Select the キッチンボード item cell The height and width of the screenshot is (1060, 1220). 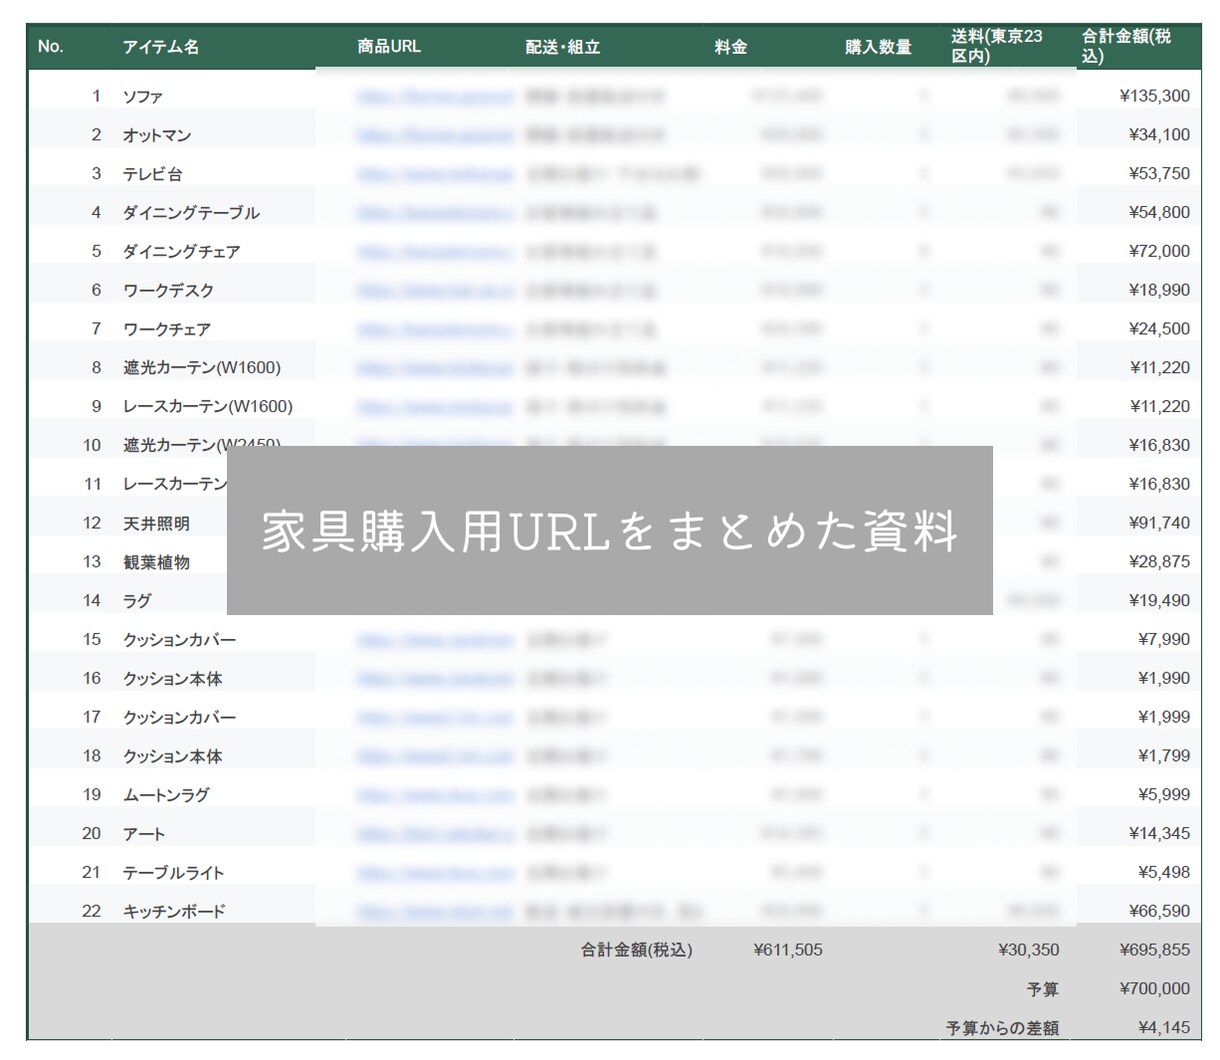click(x=174, y=911)
